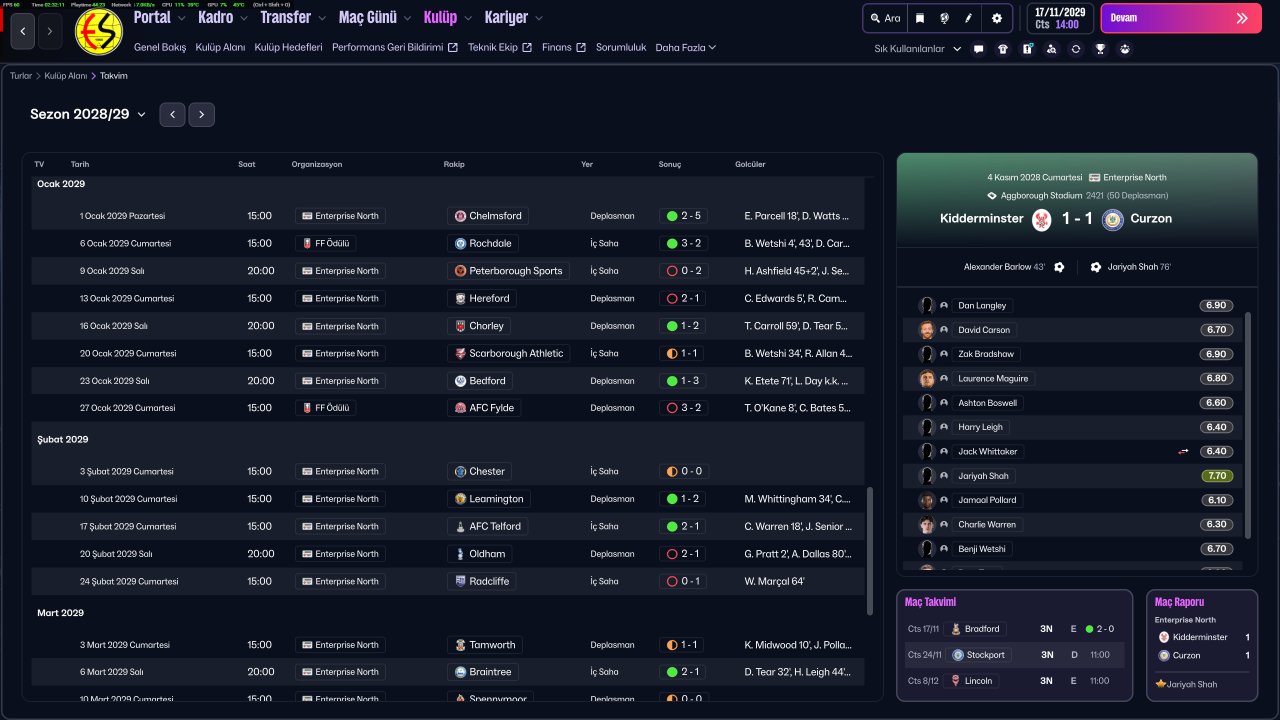This screenshot has height=720, width=1280.
Task: Expand the Kariyer chevron arrow
Action: [538, 18]
